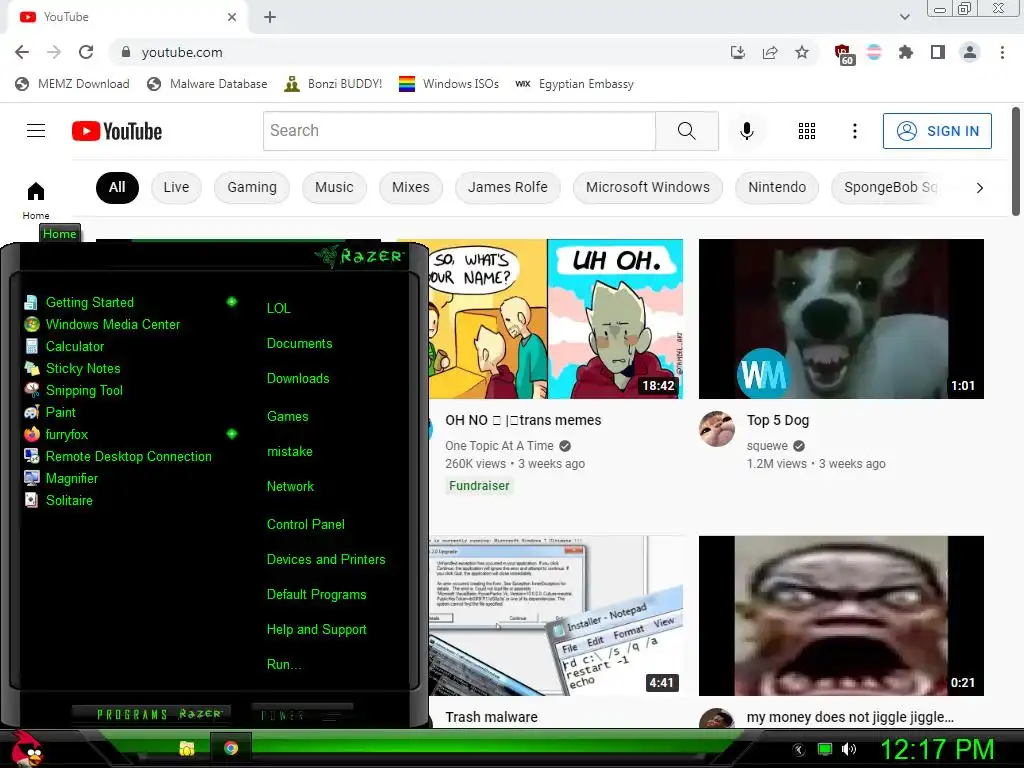Open the squewe channel name

[x=767, y=446]
